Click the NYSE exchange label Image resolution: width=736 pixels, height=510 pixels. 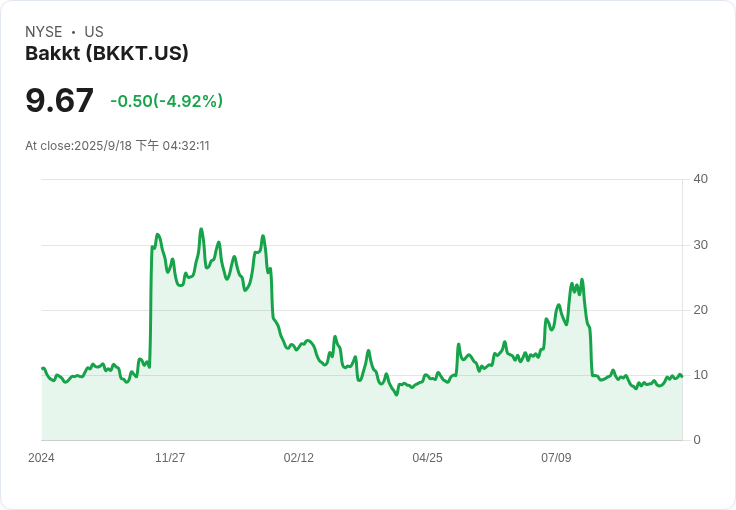(44, 32)
